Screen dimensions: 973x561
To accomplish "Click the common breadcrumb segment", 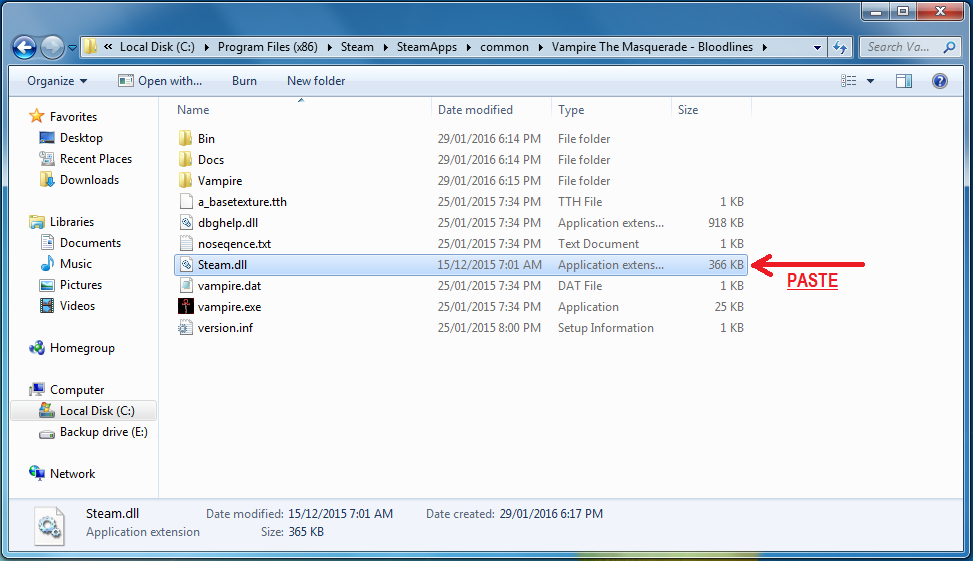I will [504, 47].
